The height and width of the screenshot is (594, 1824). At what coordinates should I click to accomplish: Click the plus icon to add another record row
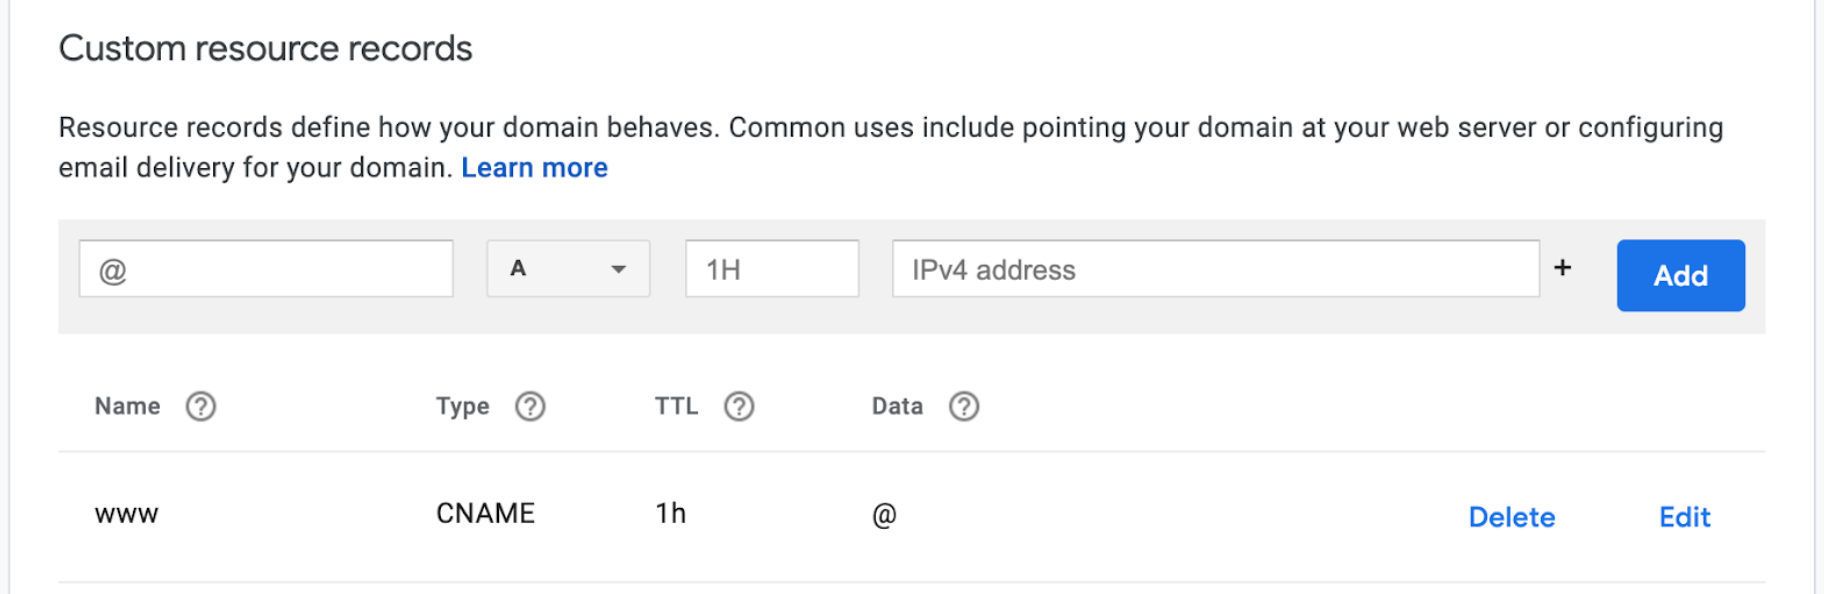pyautogui.click(x=1562, y=268)
